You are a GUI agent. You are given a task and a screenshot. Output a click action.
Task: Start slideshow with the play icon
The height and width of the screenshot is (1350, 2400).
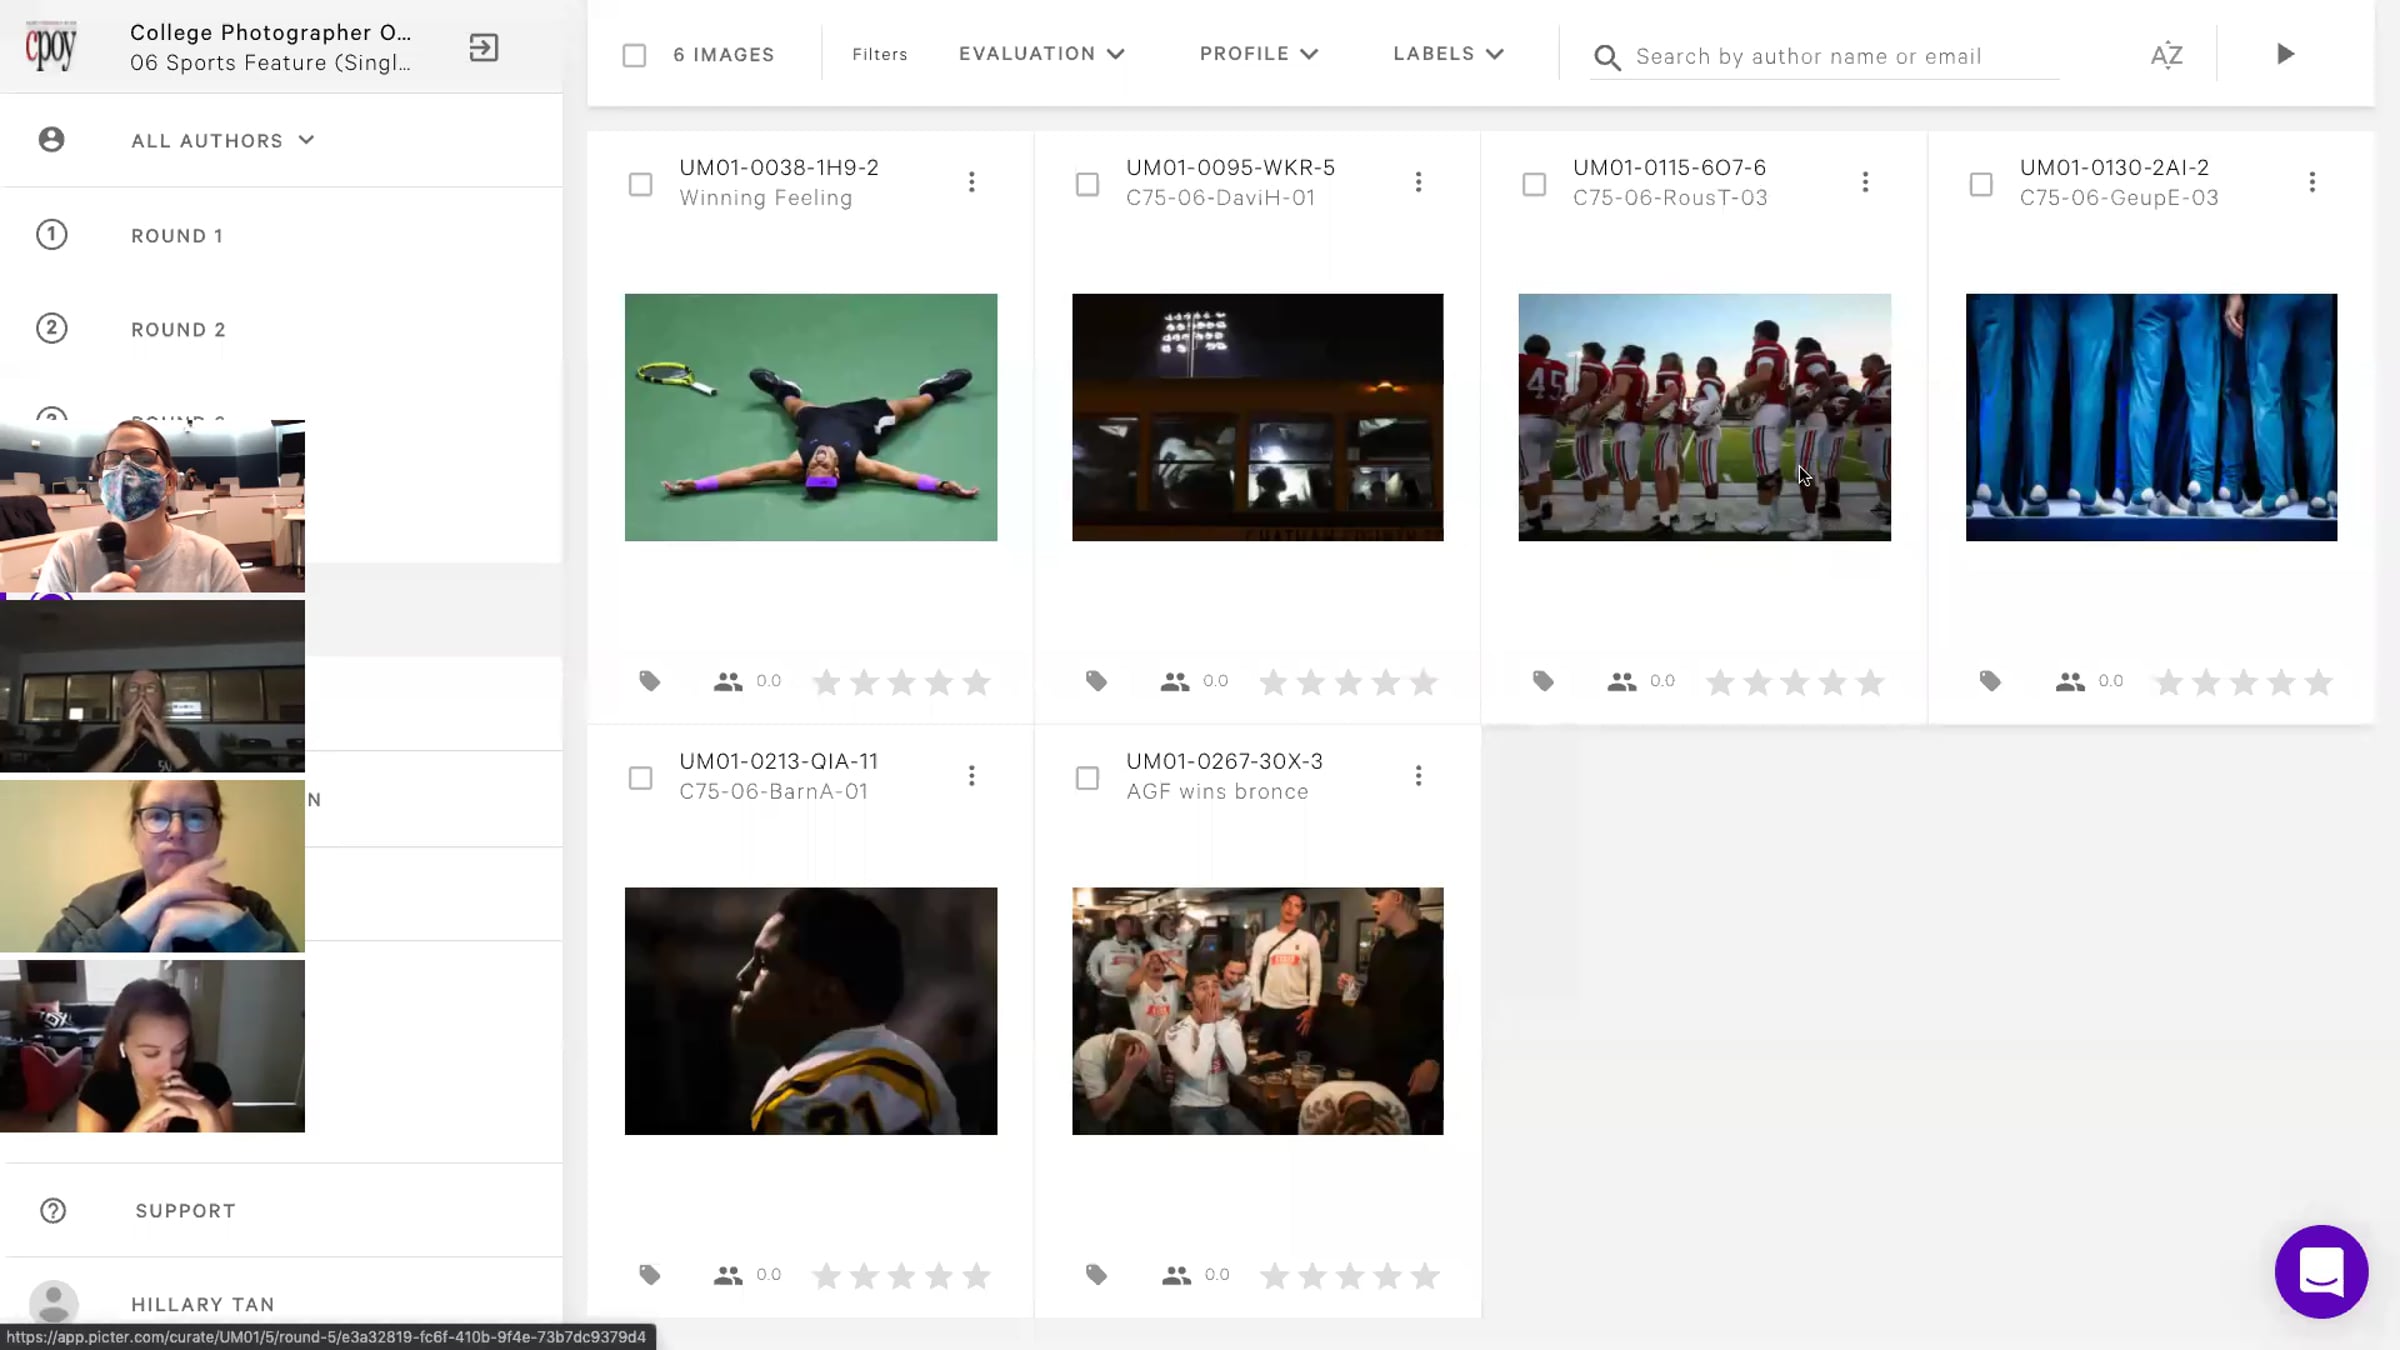[x=2285, y=54]
